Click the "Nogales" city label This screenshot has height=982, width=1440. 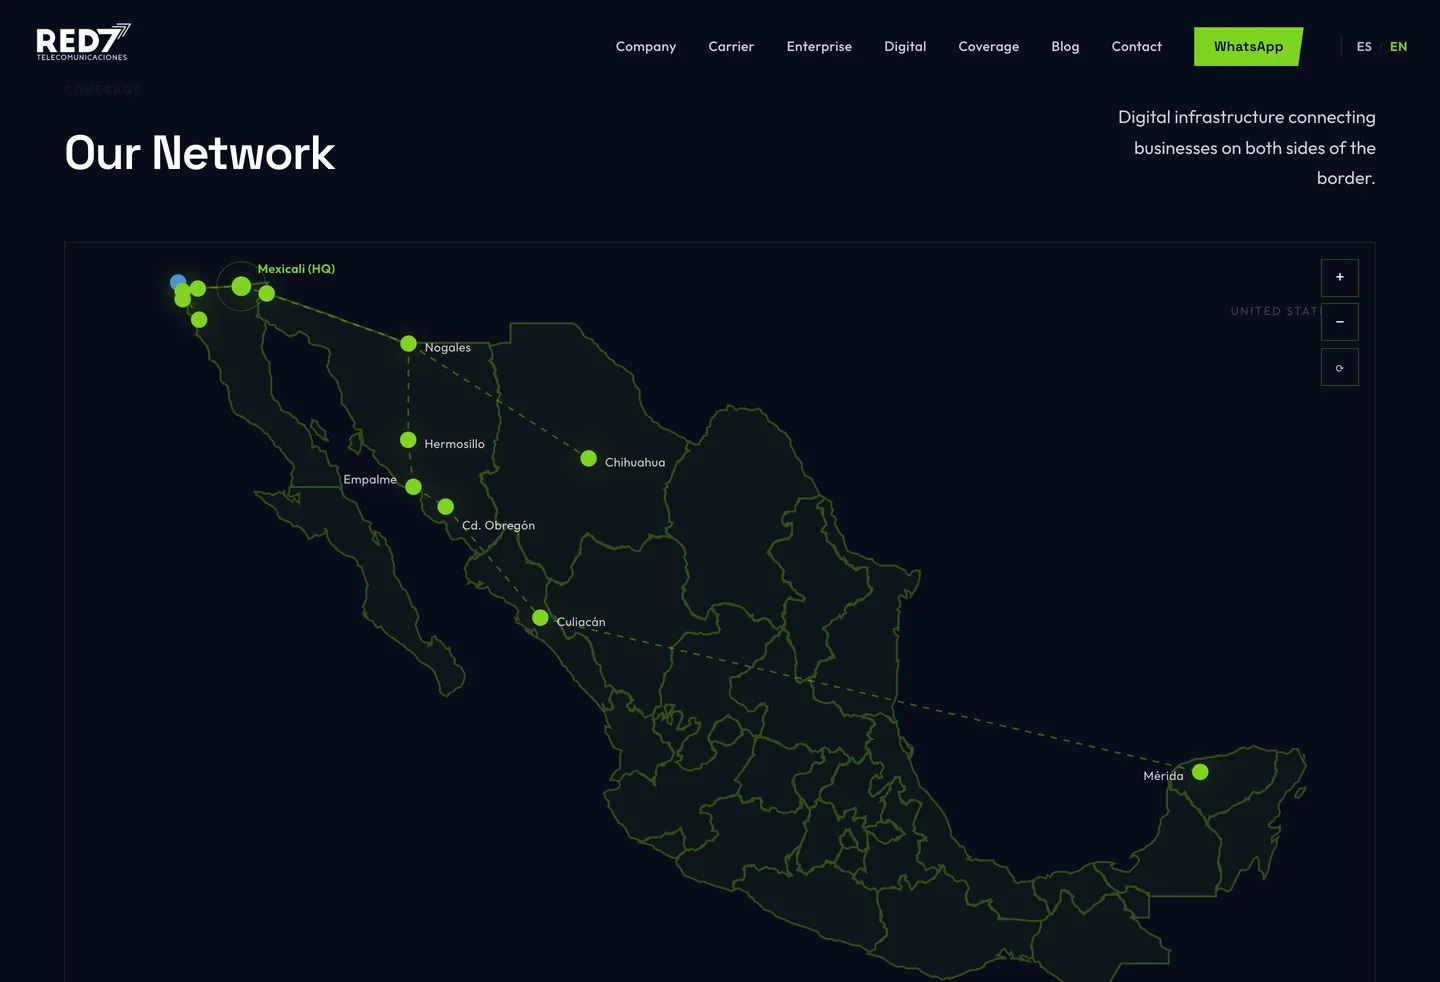pos(447,348)
